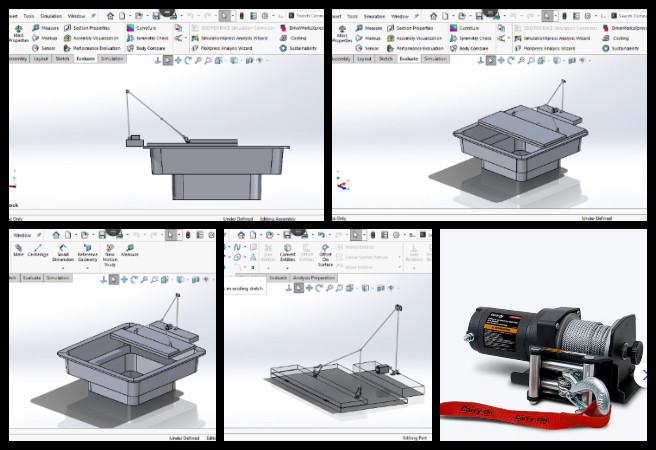
Task: Open the Analysis Preparation tab in lid-wireframe window
Action: click(314, 278)
